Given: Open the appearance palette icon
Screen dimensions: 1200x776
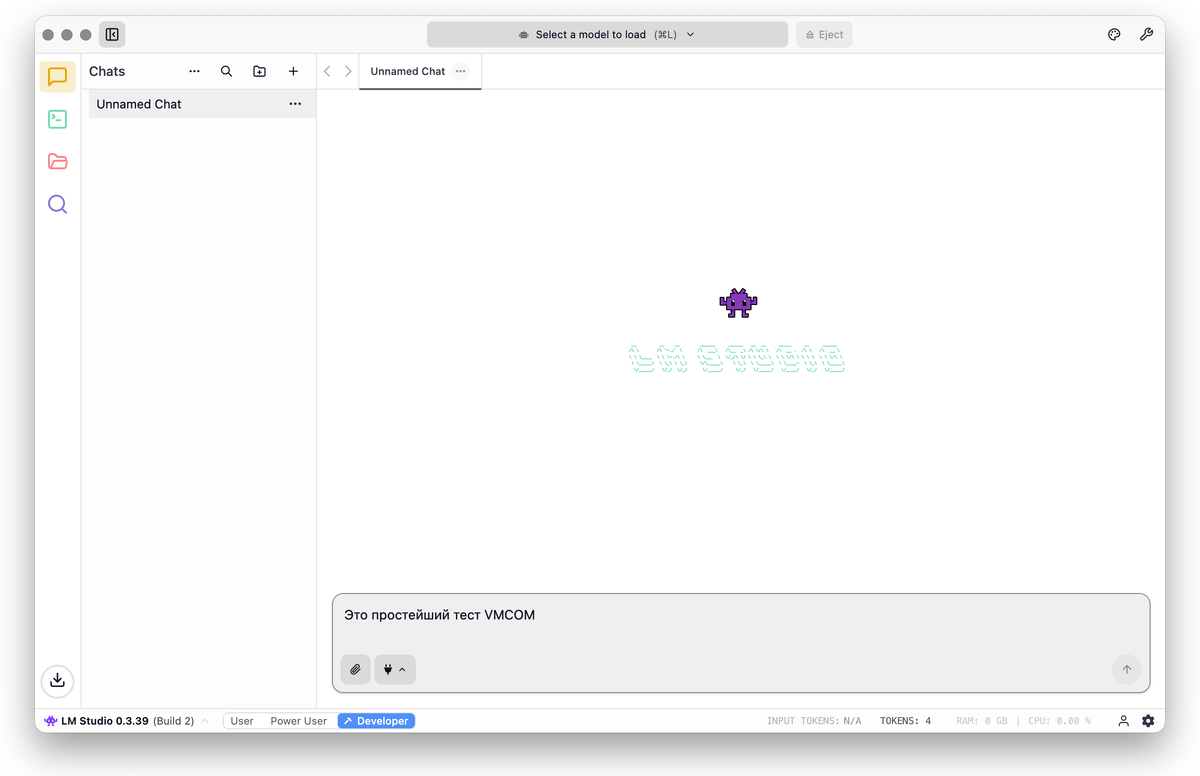Looking at the screenshot, I should point(1114,34).
